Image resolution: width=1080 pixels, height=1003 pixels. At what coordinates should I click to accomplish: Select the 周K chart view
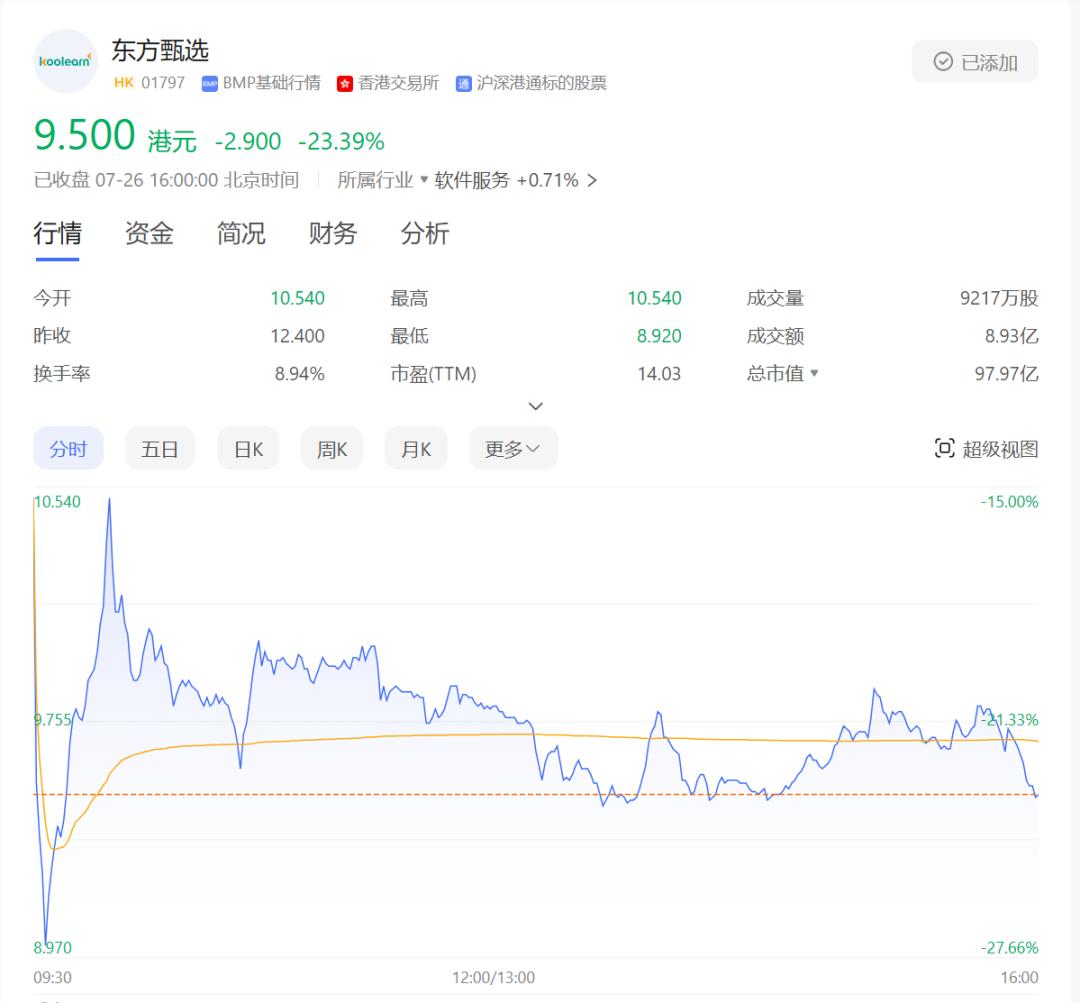(x=331, y=448)
